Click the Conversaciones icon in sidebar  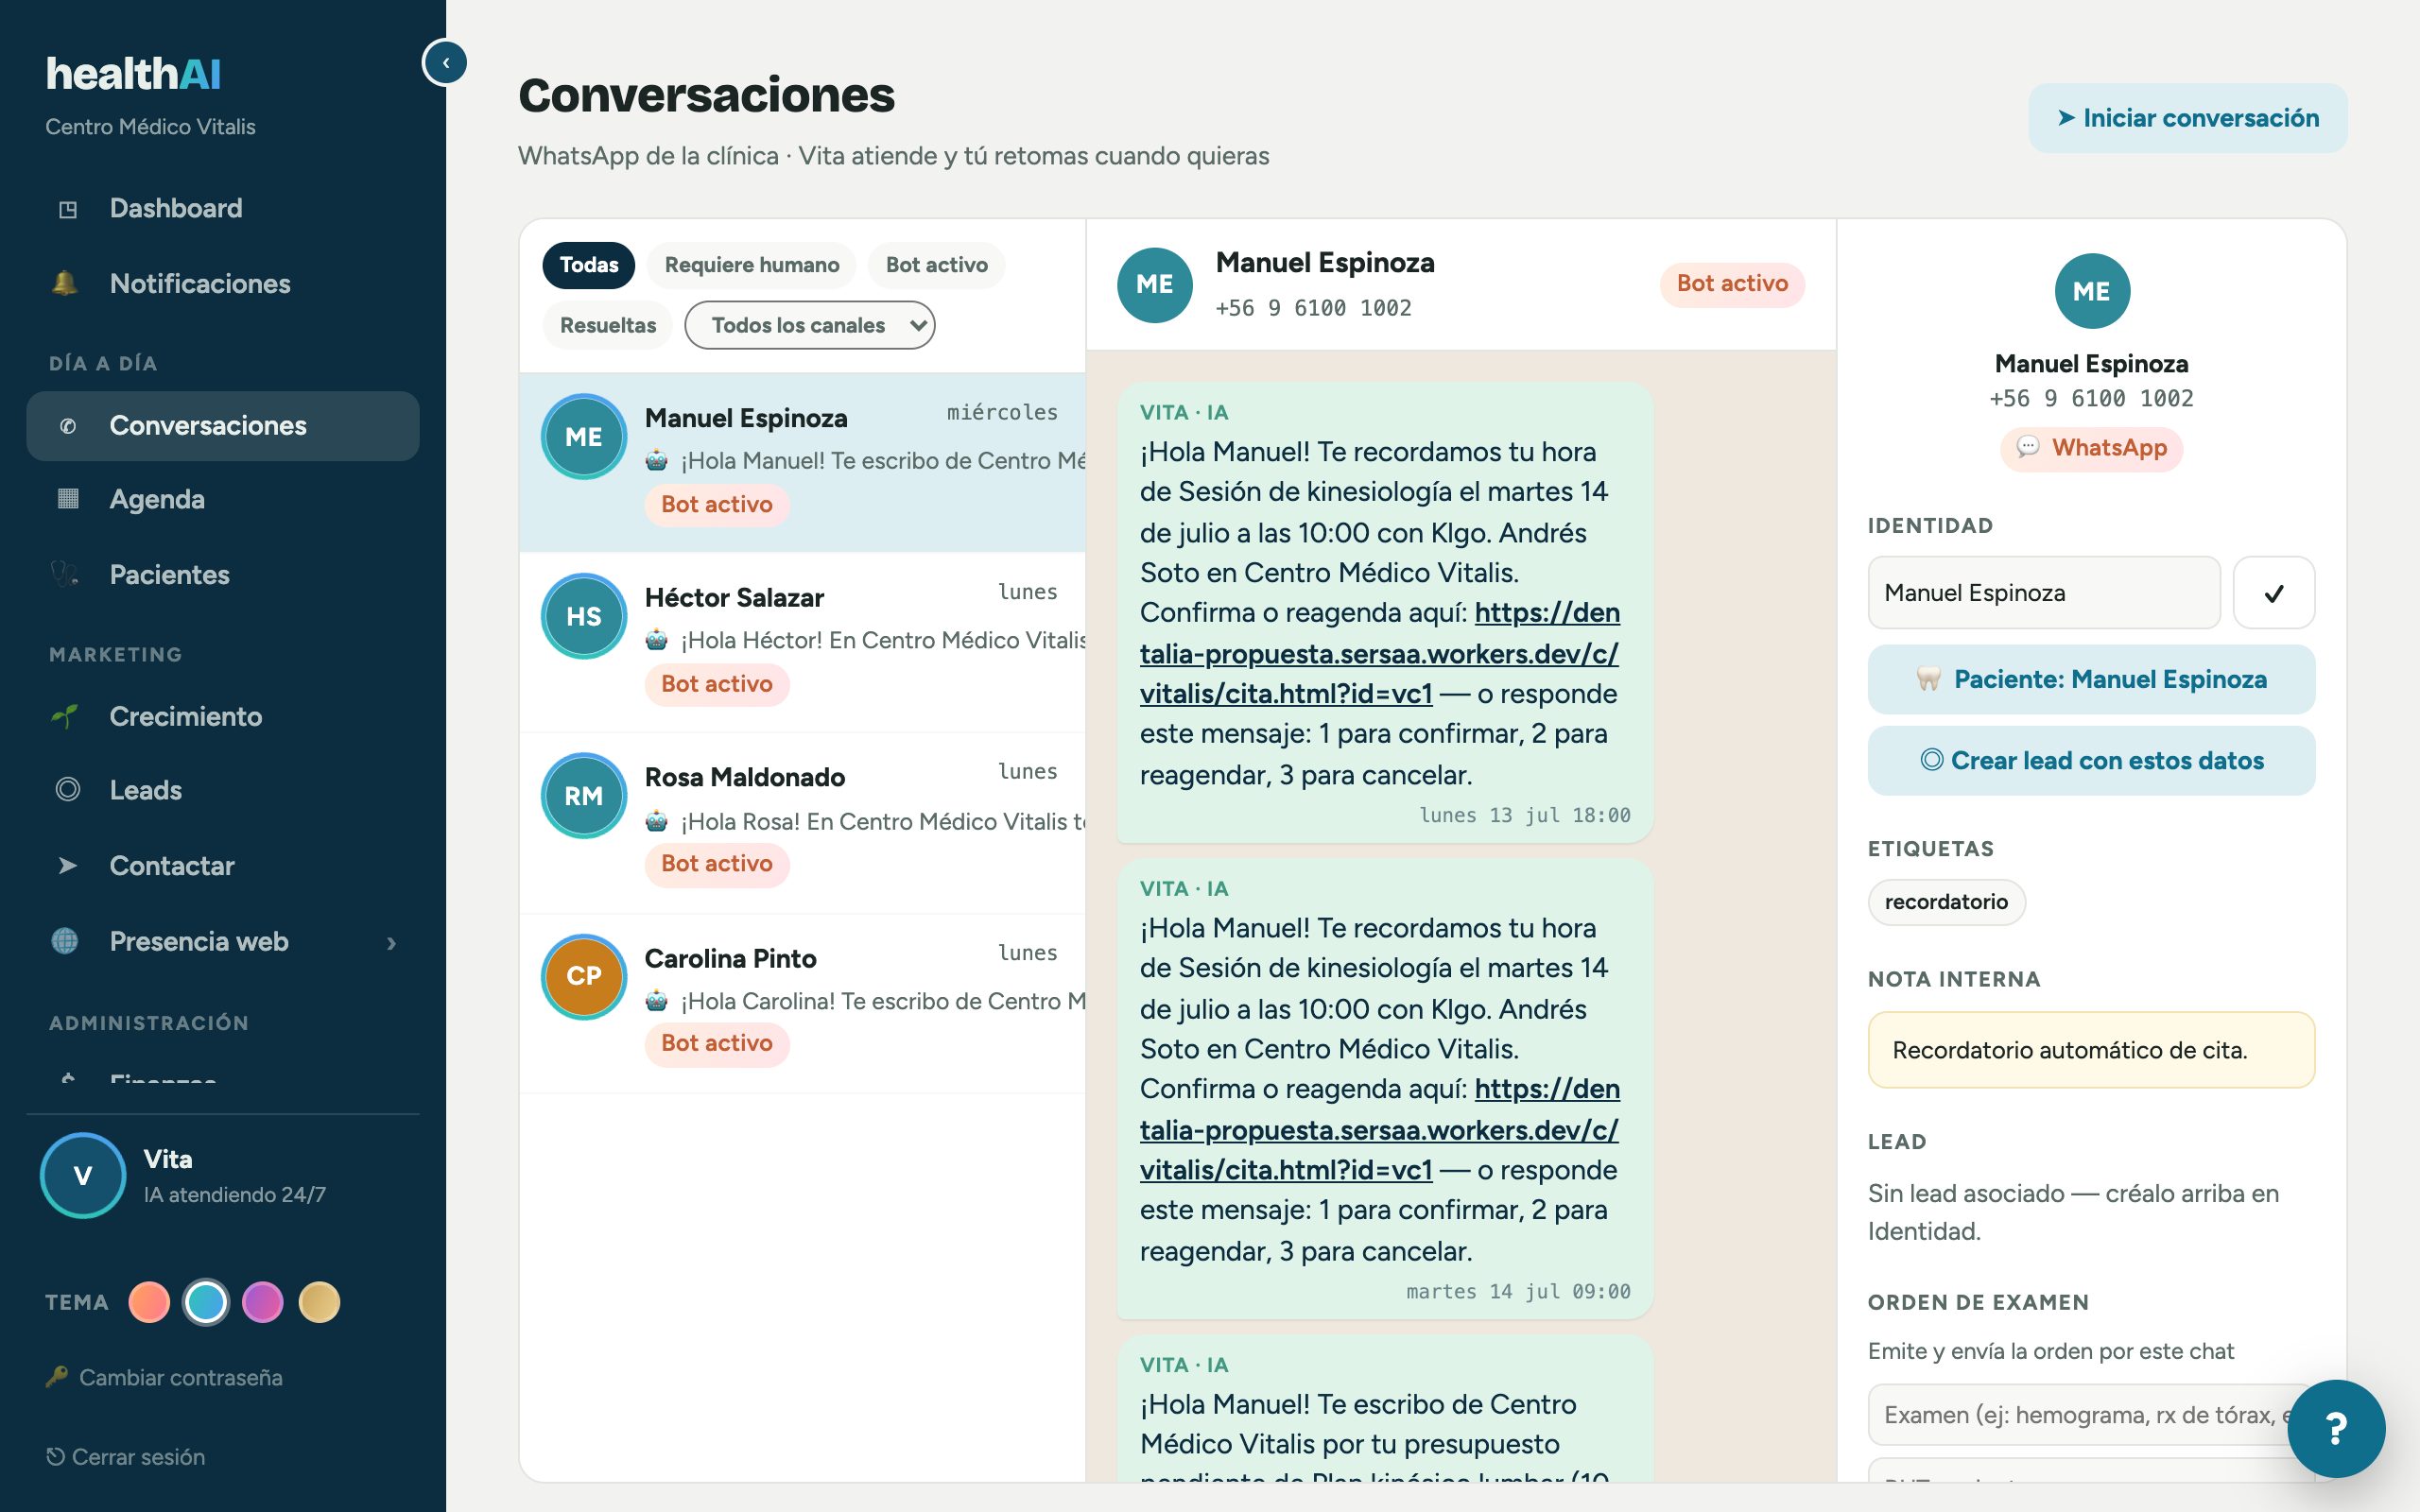(68, 426)
